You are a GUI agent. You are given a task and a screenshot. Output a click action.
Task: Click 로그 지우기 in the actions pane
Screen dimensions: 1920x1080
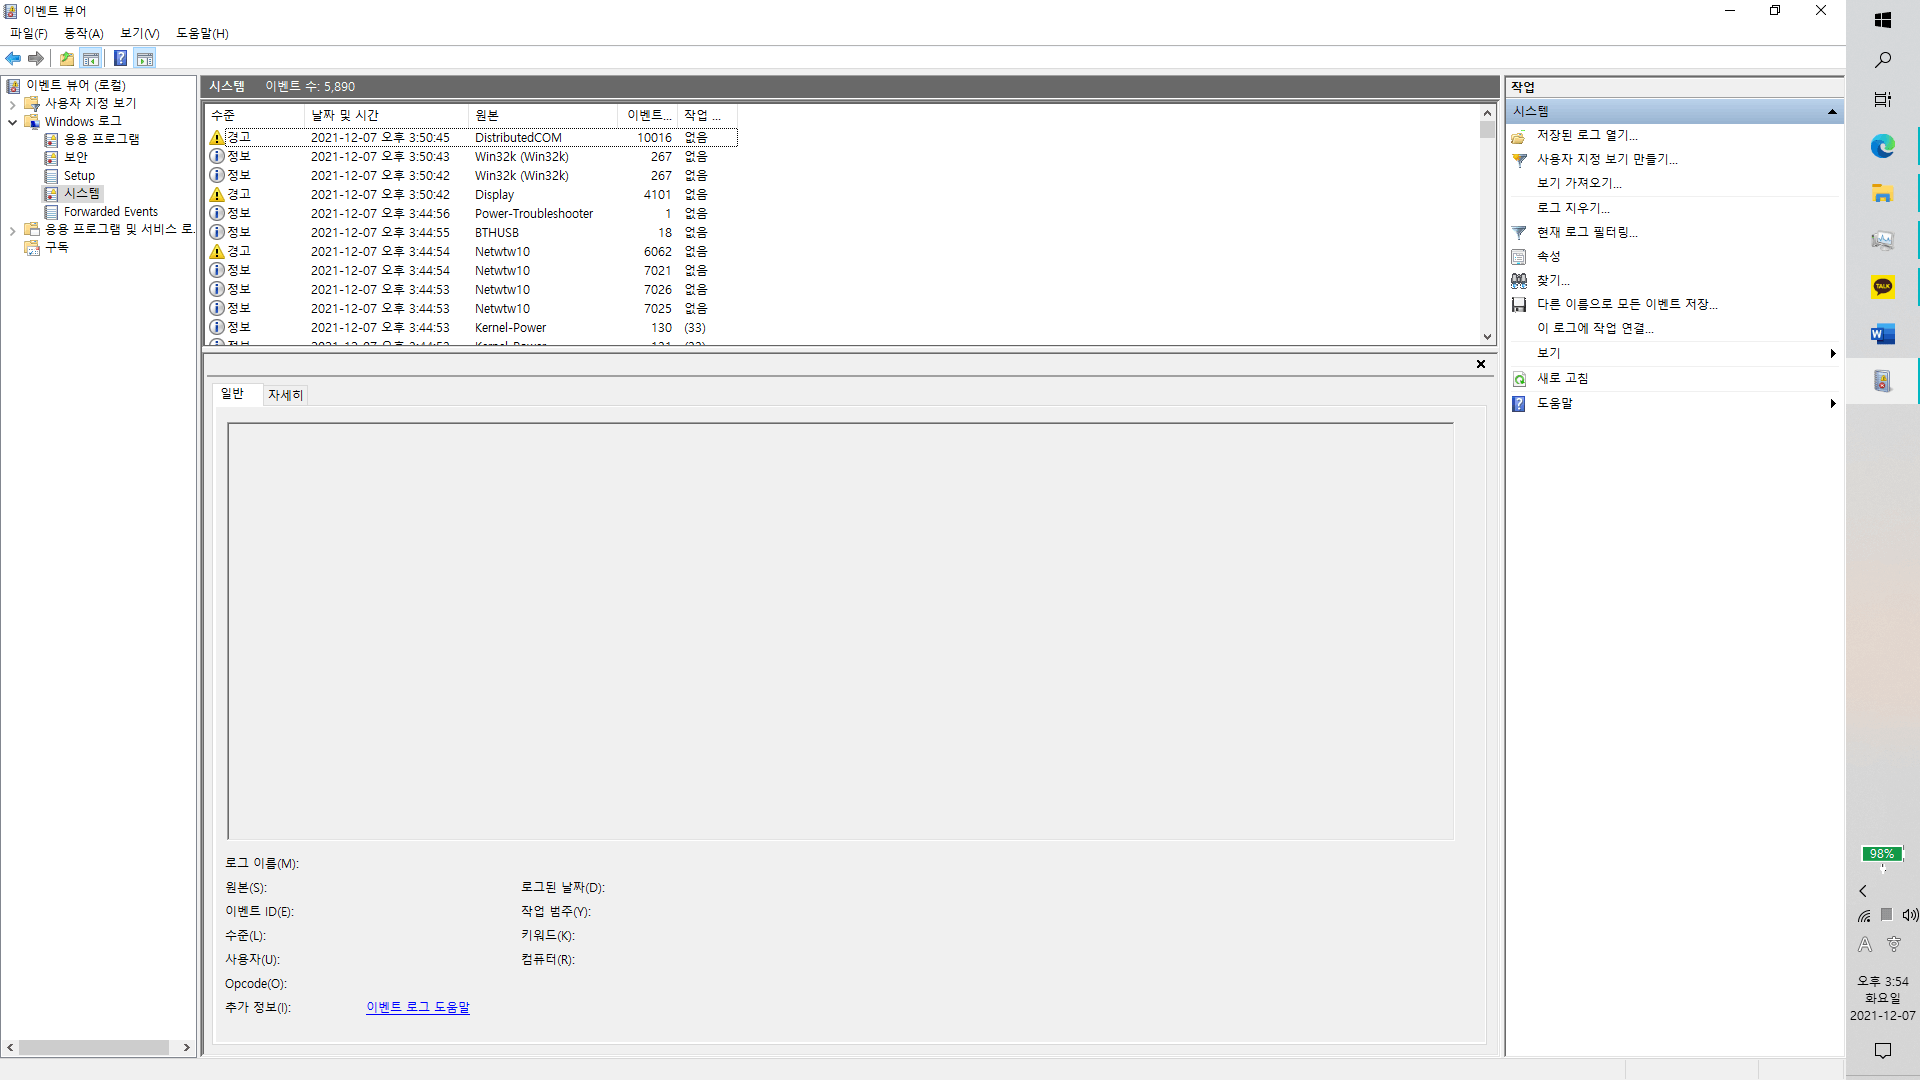1572,208
